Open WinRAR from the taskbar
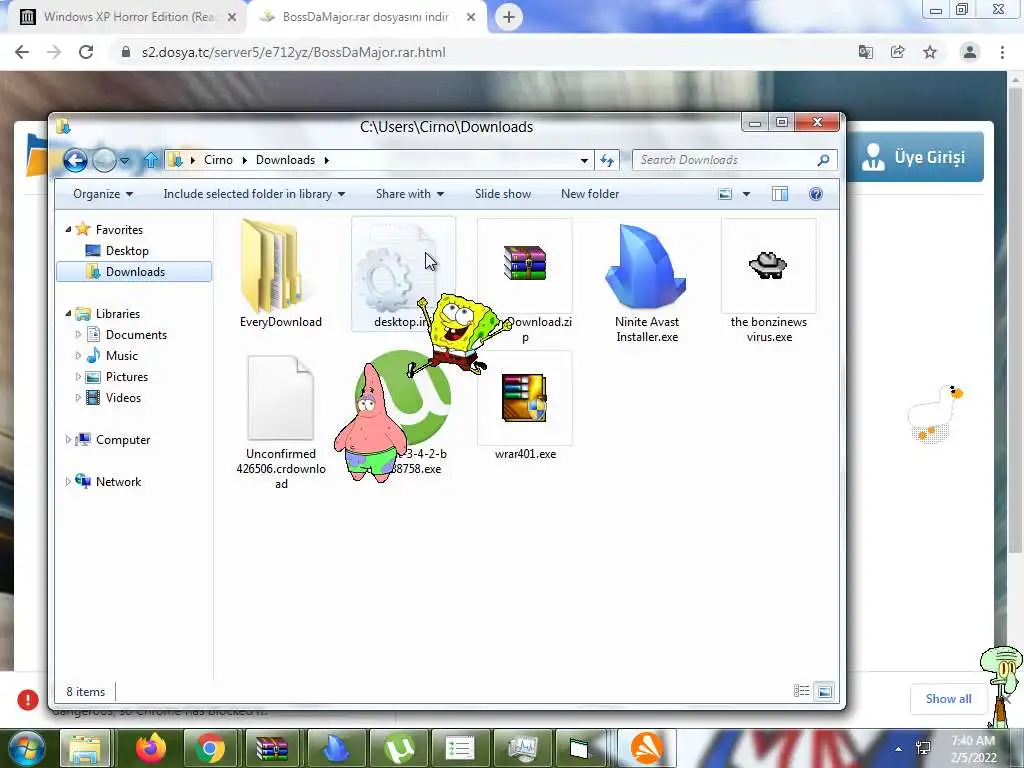The height and width of the screenshot is (768, 1024). coord(272,748)
